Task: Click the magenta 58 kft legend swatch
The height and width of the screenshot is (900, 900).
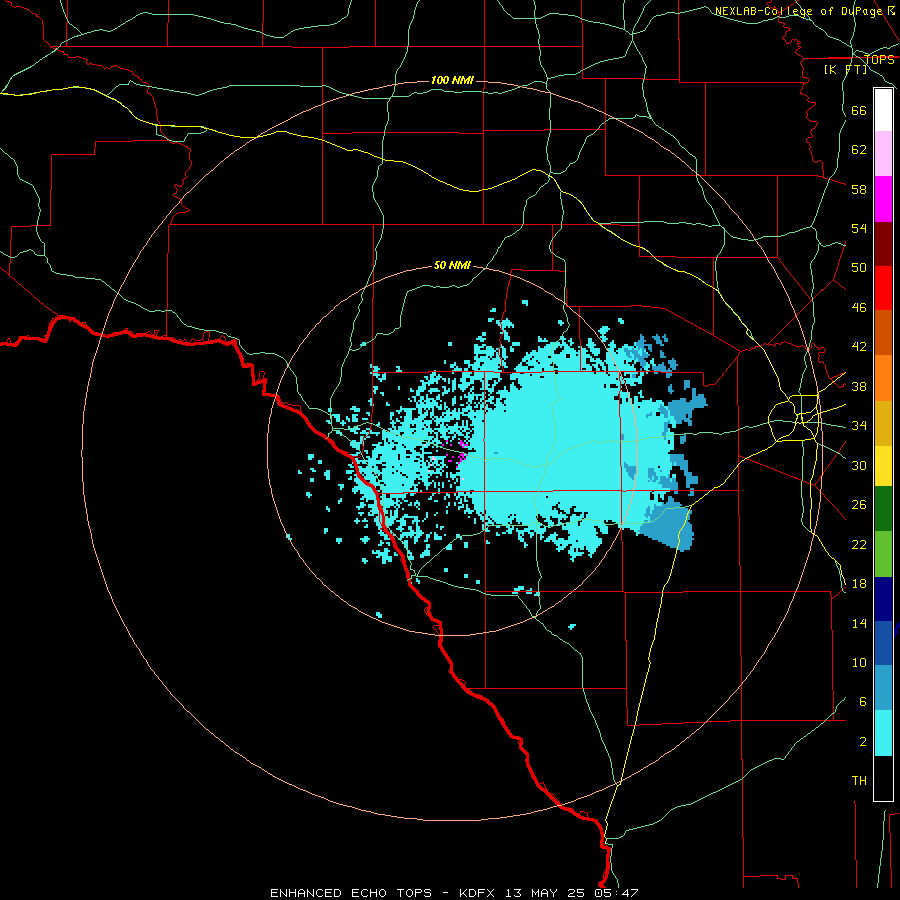Action: tap(883, 199)
